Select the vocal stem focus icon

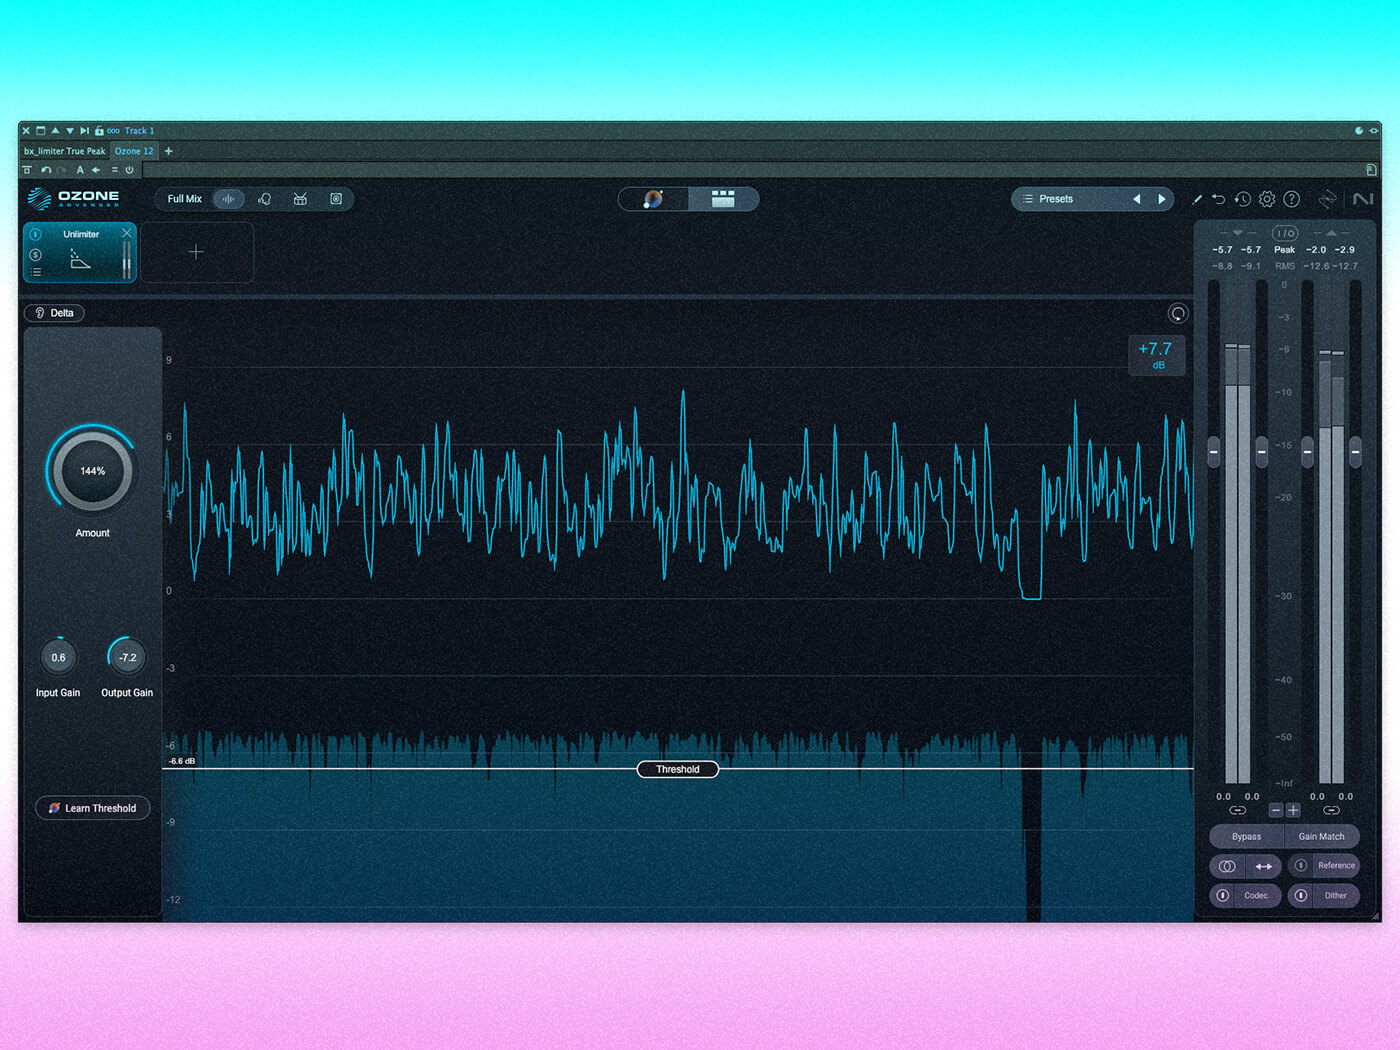click(265, 199)
